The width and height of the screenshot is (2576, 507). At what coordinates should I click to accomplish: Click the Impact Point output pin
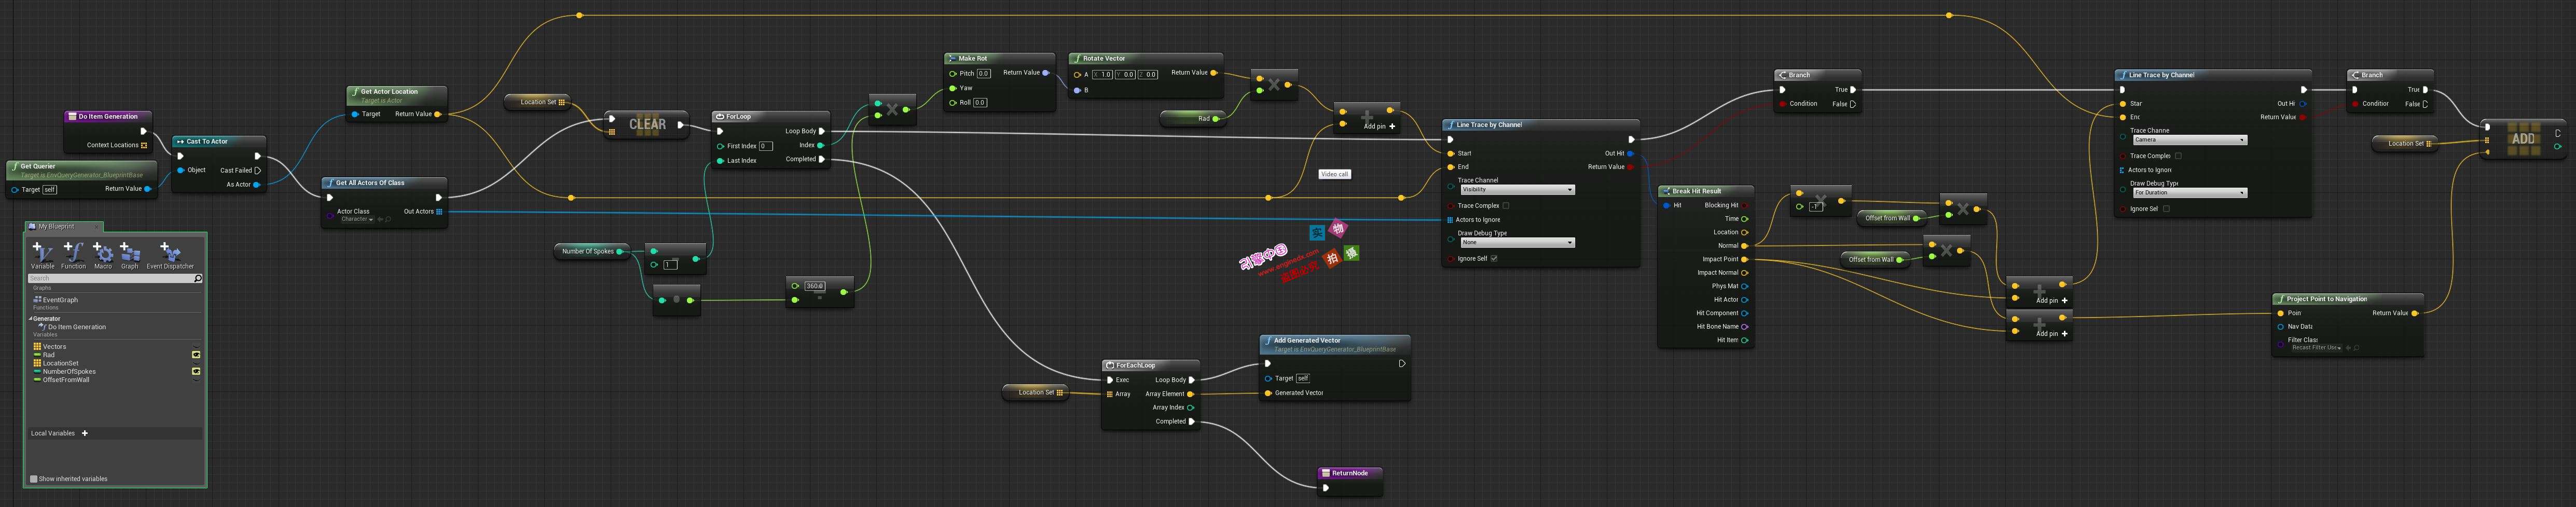tap(1745, 259)
